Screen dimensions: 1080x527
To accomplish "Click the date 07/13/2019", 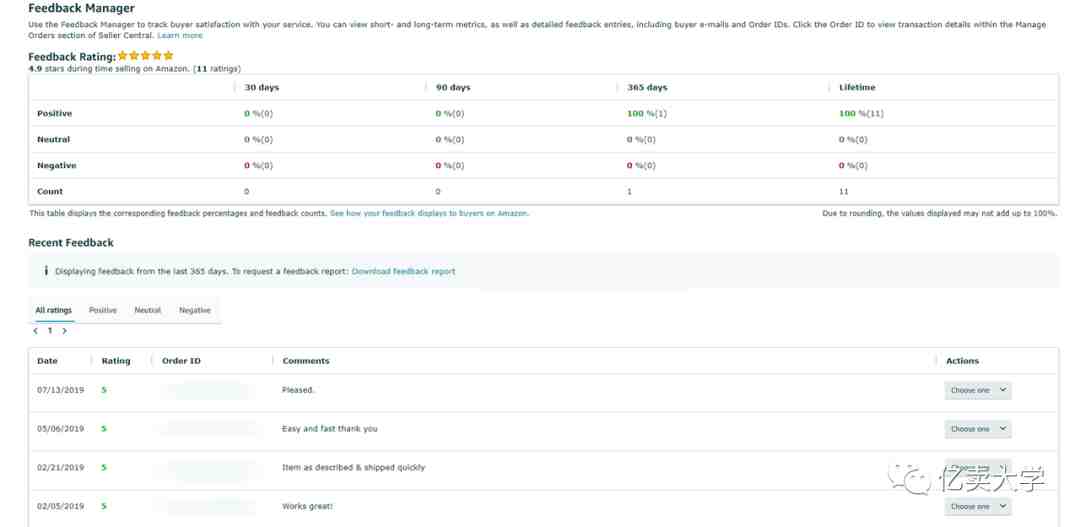I will tap(61, 390).
